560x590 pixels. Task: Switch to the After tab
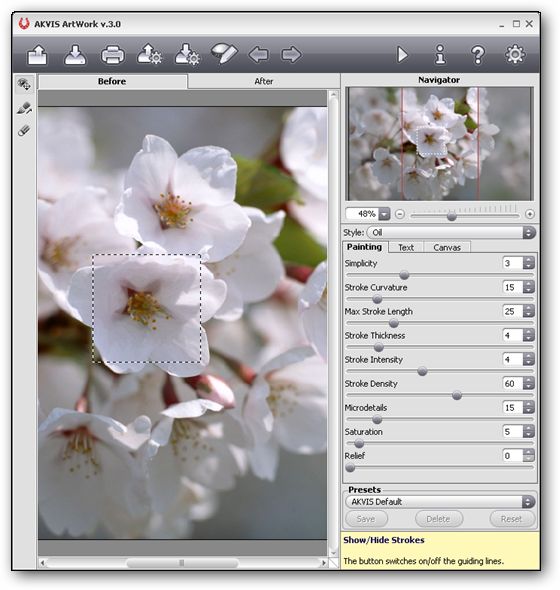pyautogui.click(x=263, y=81)
